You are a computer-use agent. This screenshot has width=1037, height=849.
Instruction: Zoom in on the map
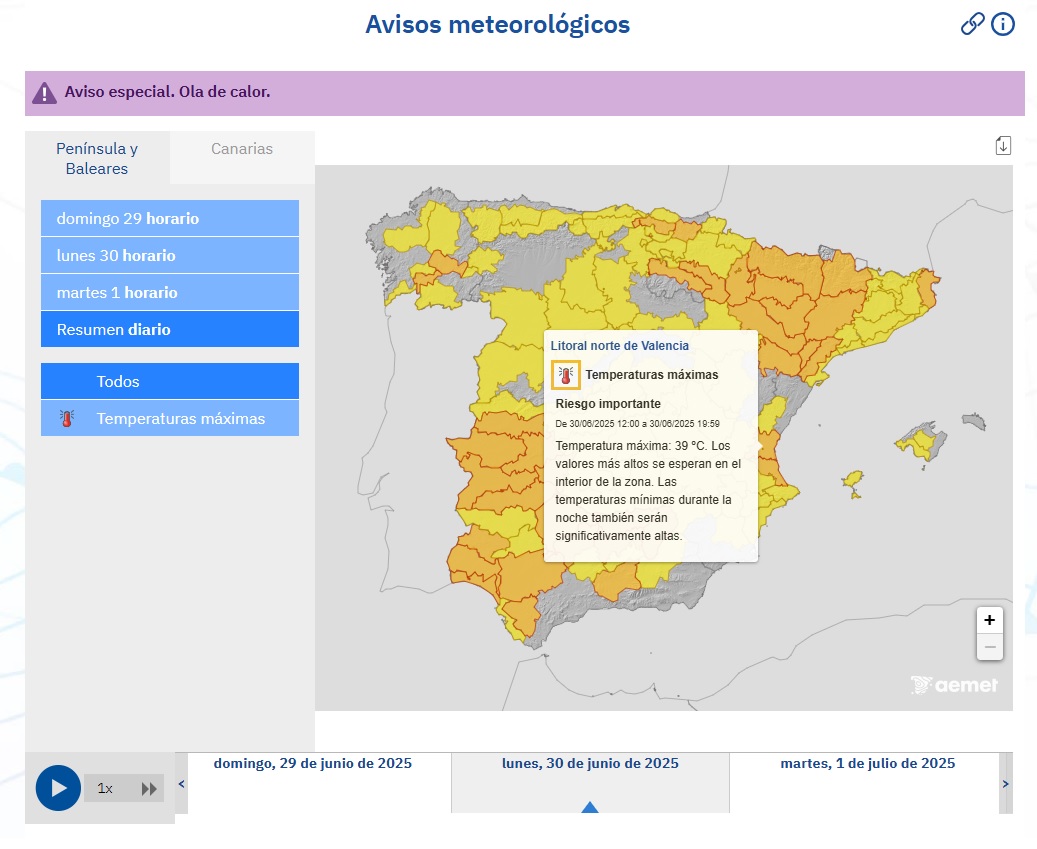[x=989, y=620]
